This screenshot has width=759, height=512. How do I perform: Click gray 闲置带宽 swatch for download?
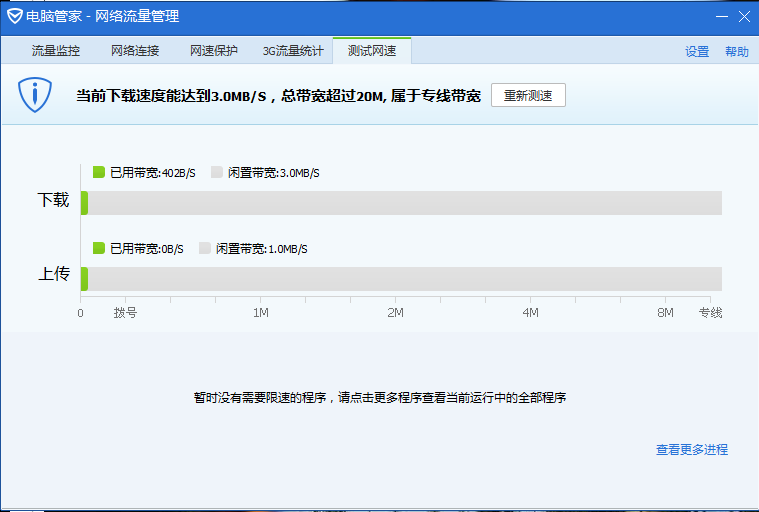point(217,172)
